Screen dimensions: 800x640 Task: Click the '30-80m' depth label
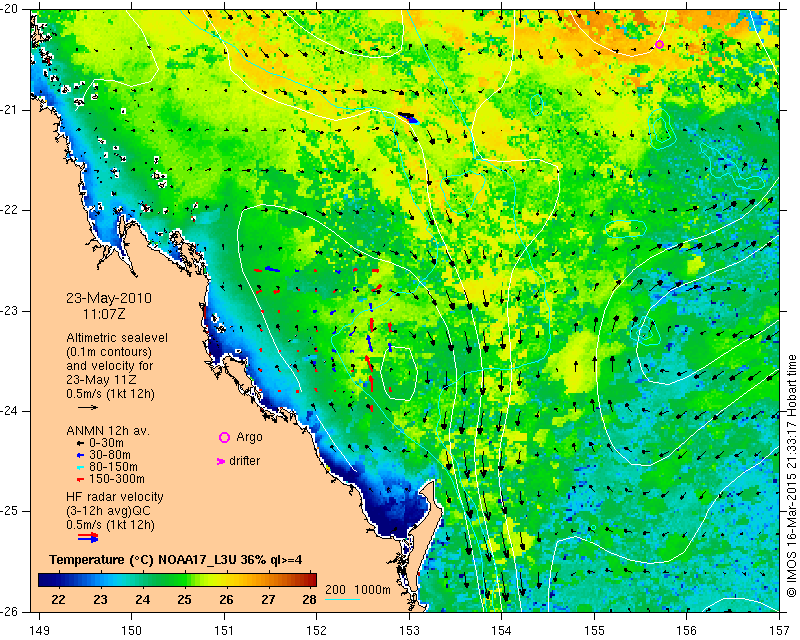pos(110,455)
